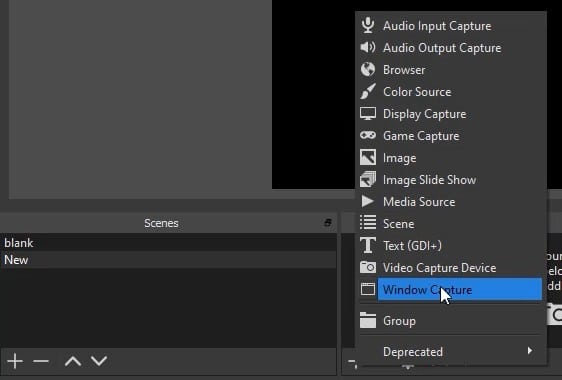Click the folder icon beside Group
562x380 pixels.
click(368, 320)
